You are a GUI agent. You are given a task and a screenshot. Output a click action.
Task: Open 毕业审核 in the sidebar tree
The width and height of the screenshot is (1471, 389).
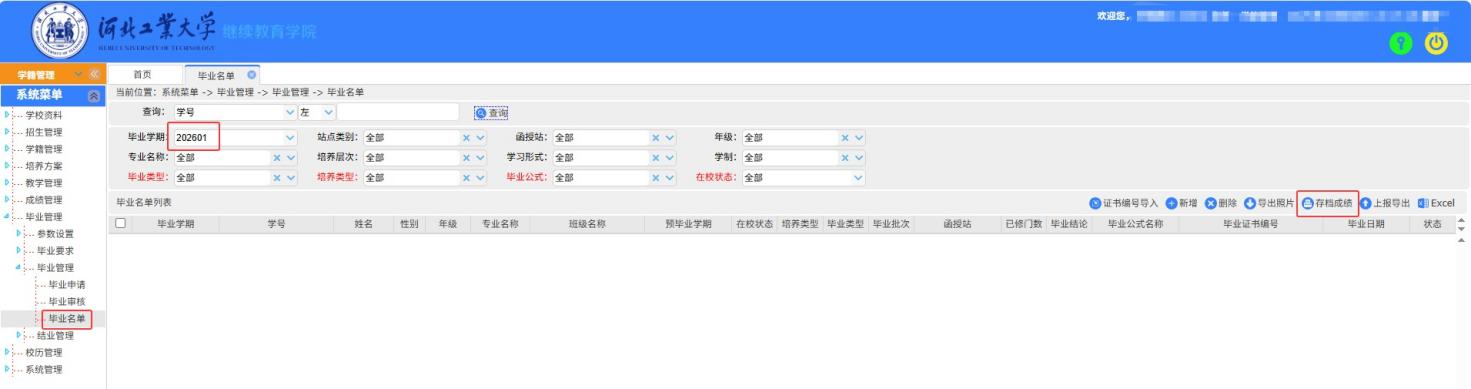click(x=67, y=302)
